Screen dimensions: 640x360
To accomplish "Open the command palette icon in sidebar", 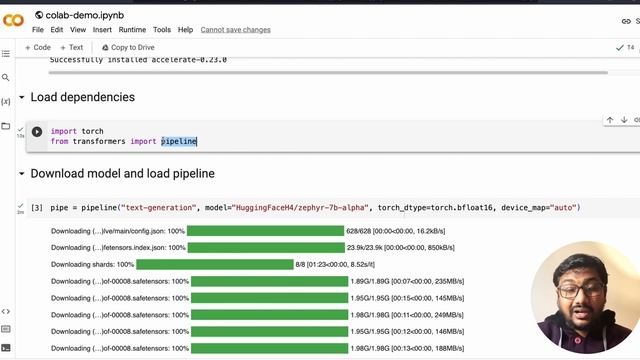I will 6,329.
